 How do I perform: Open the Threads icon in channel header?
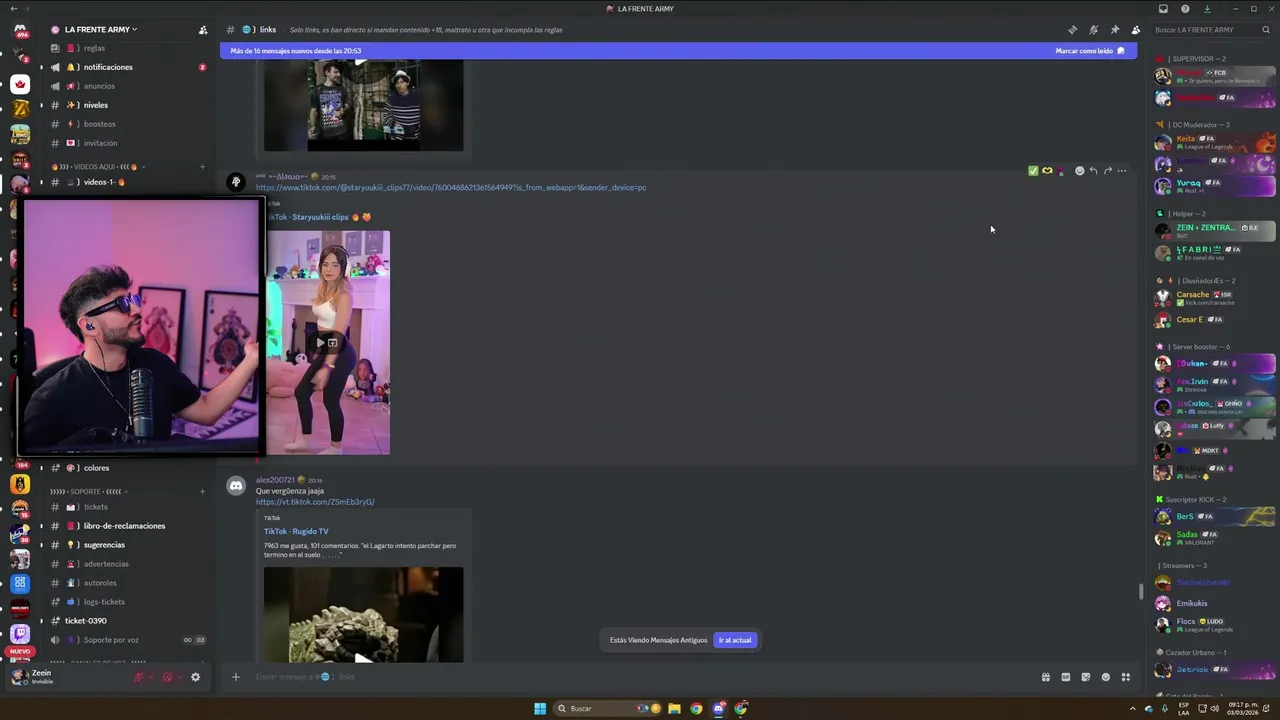1072,30
